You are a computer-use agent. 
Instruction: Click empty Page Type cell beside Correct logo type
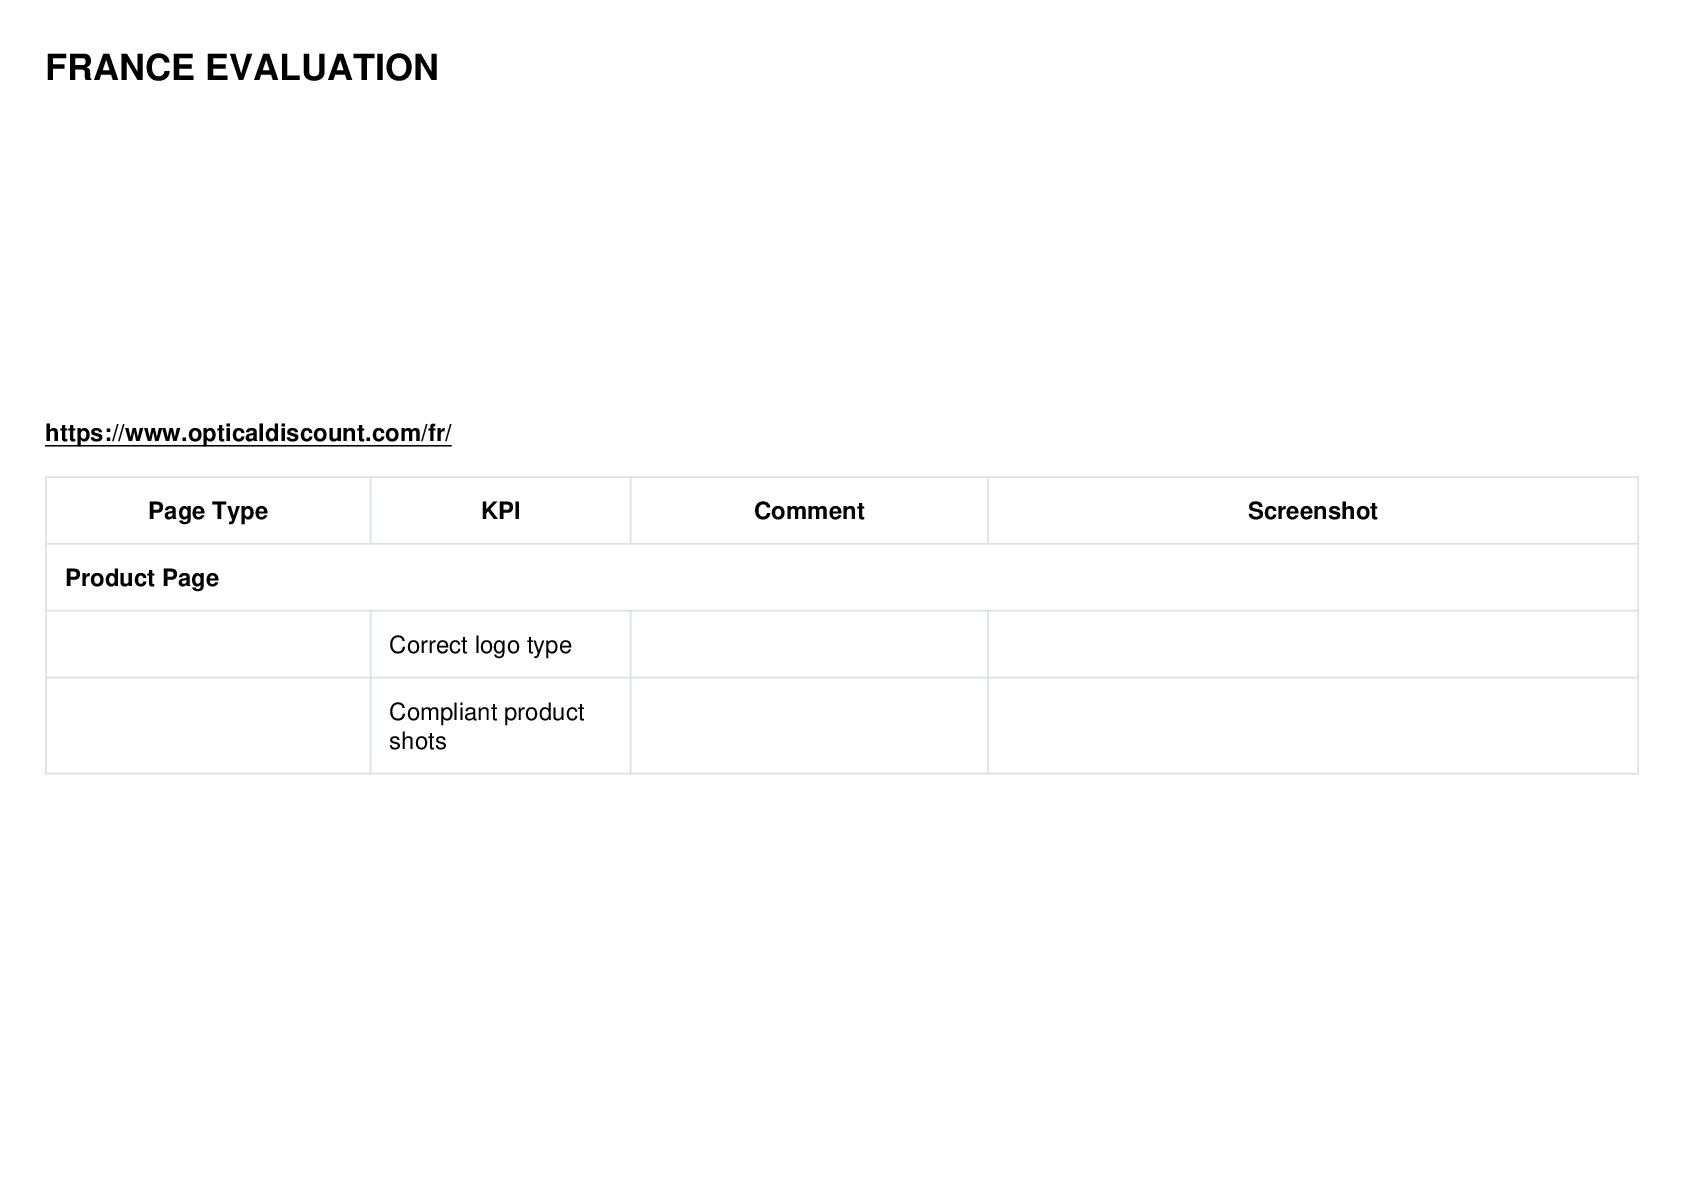click(x=208, y=645)
